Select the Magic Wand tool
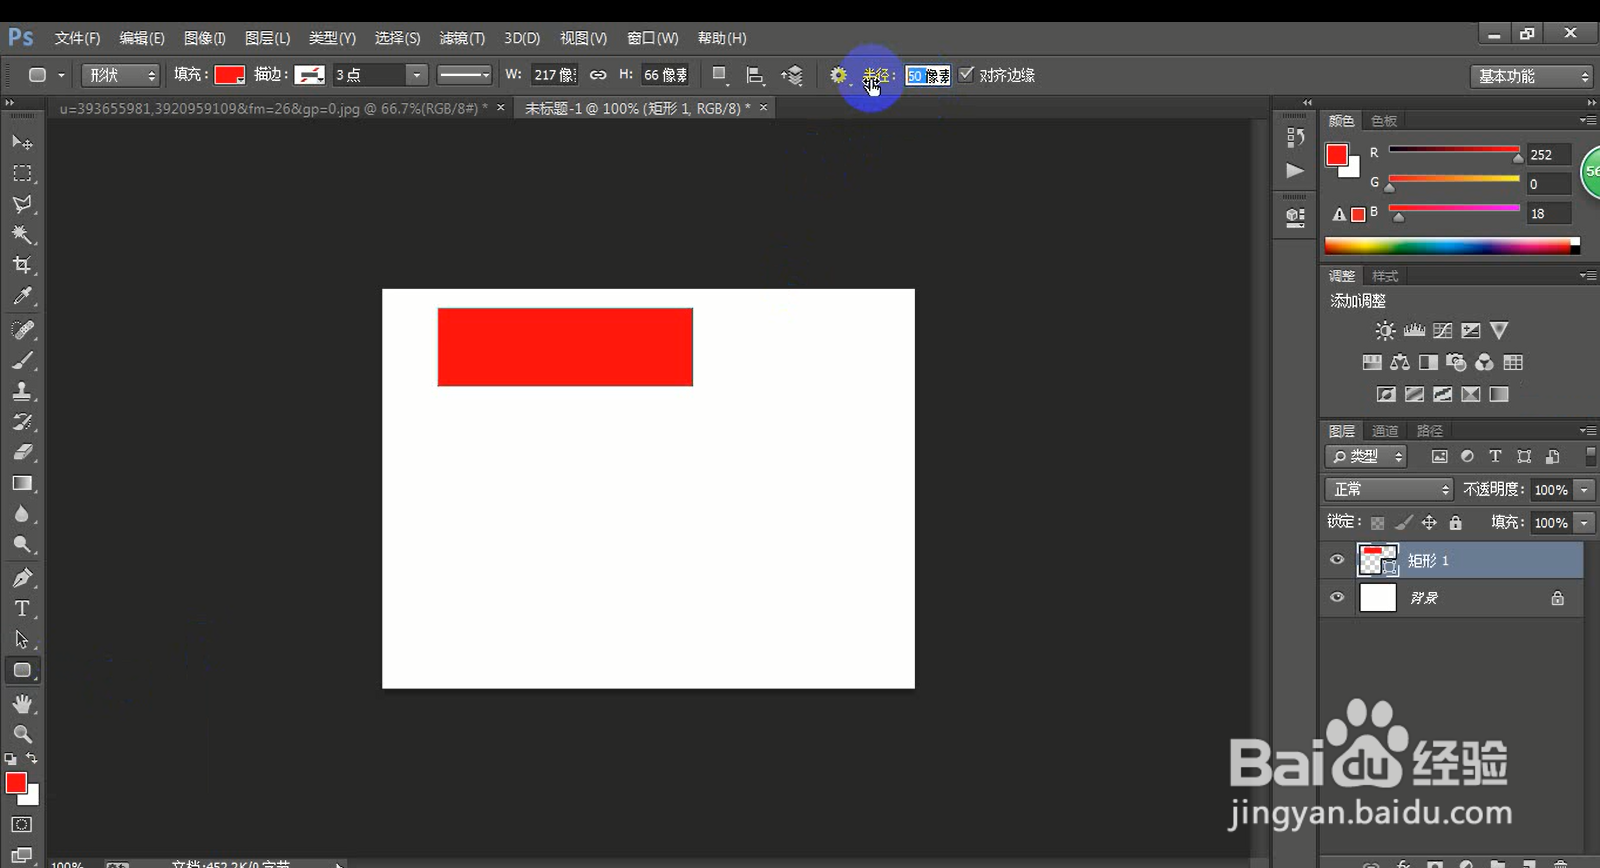Screen dimensions: 1600x868 click(x=22, y=234)
